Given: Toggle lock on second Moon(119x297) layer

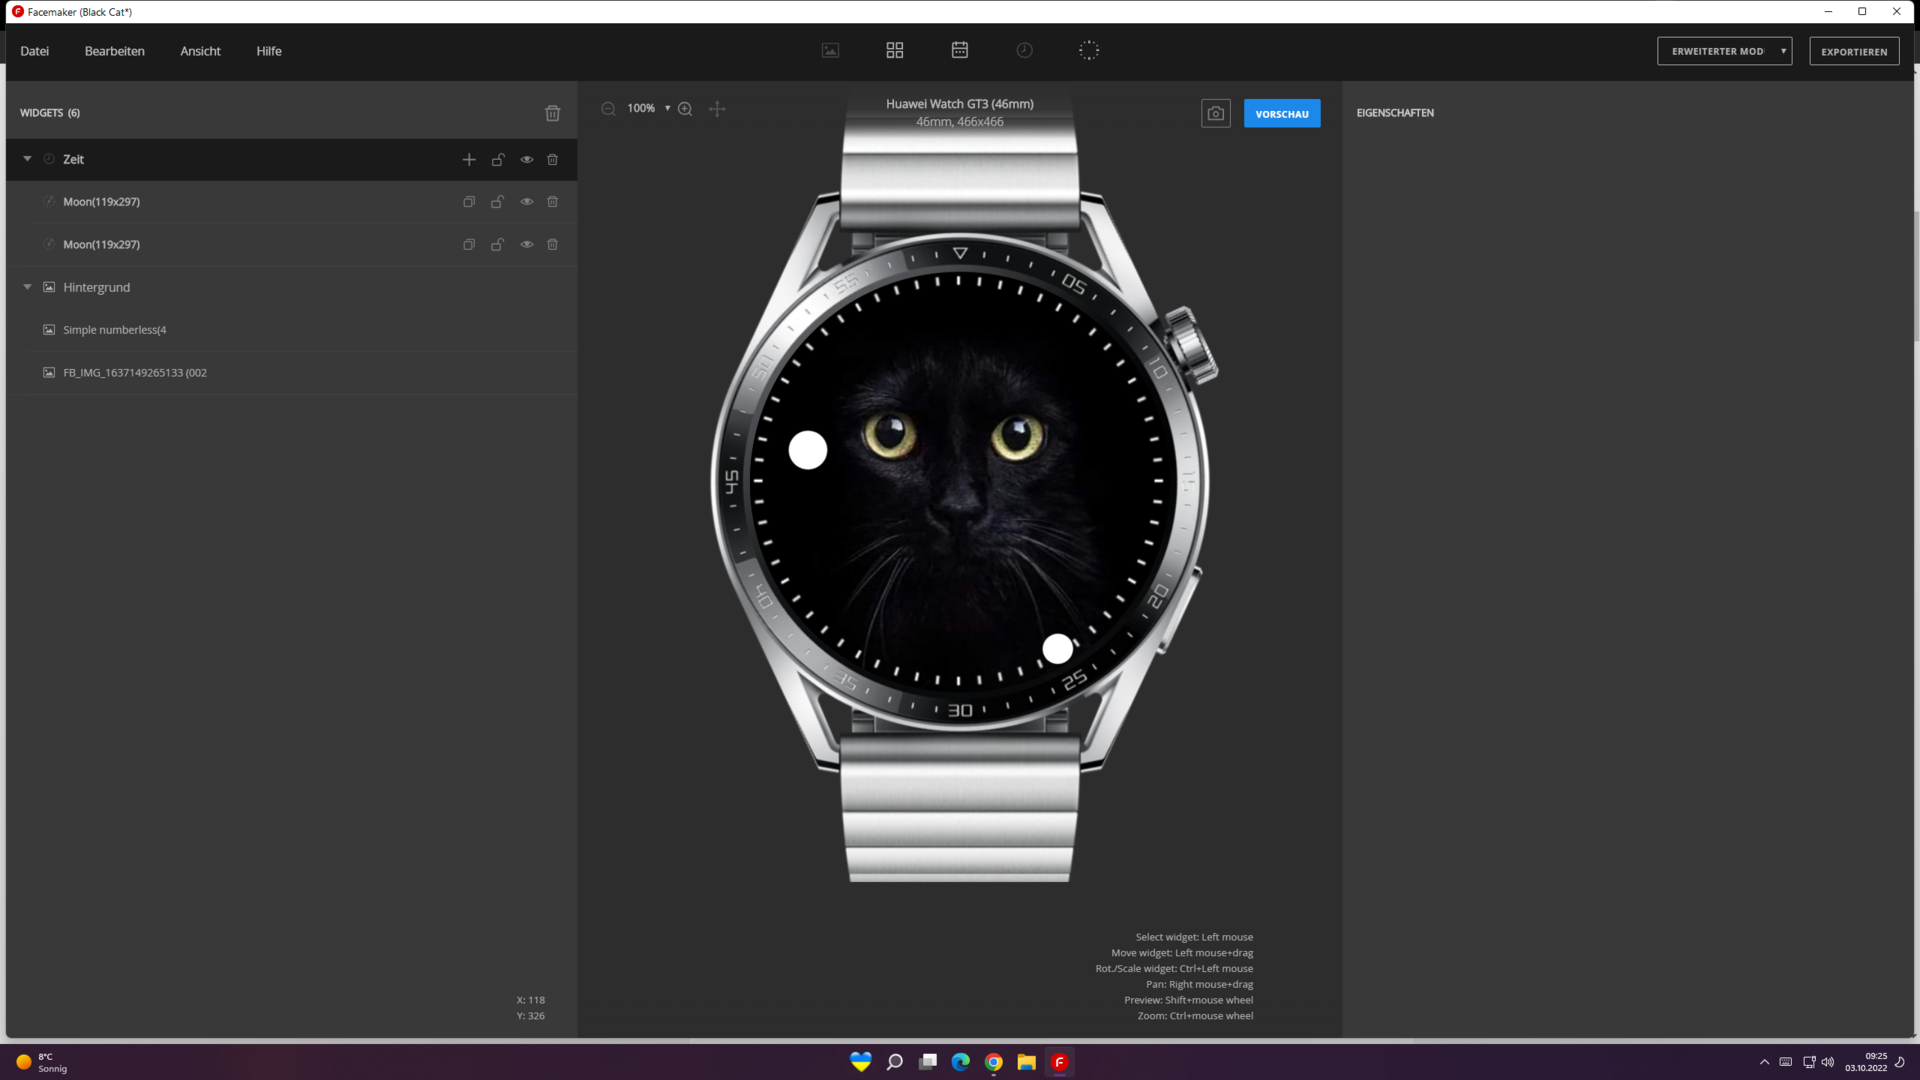Looking at the screenshot, I should (x=497, y=245).
